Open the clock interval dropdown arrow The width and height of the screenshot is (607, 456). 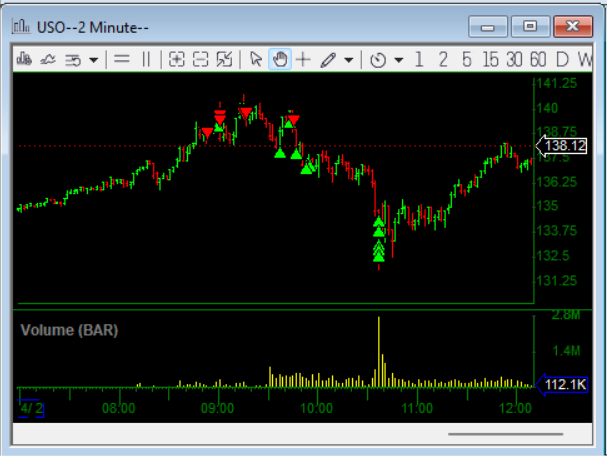(399, 60)
